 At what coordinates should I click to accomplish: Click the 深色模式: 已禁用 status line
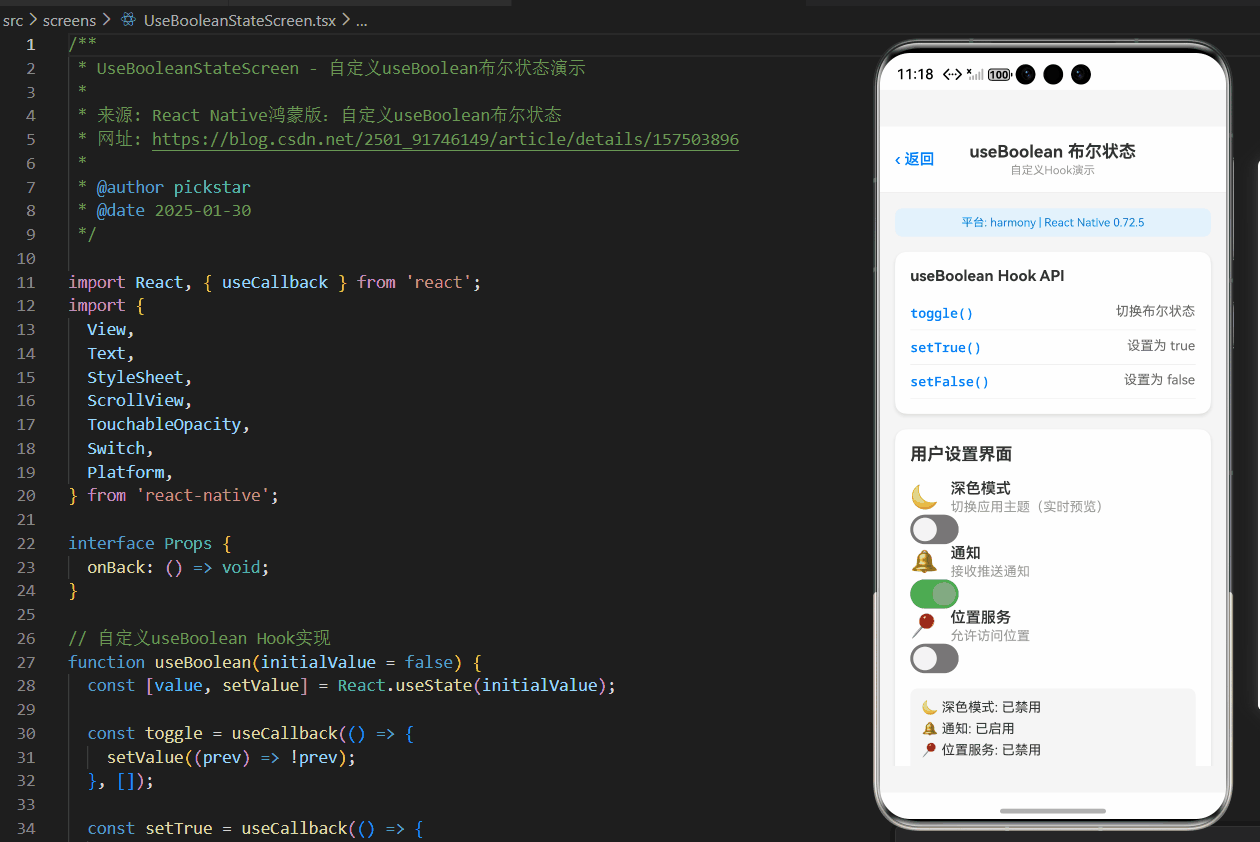(981, 707)
